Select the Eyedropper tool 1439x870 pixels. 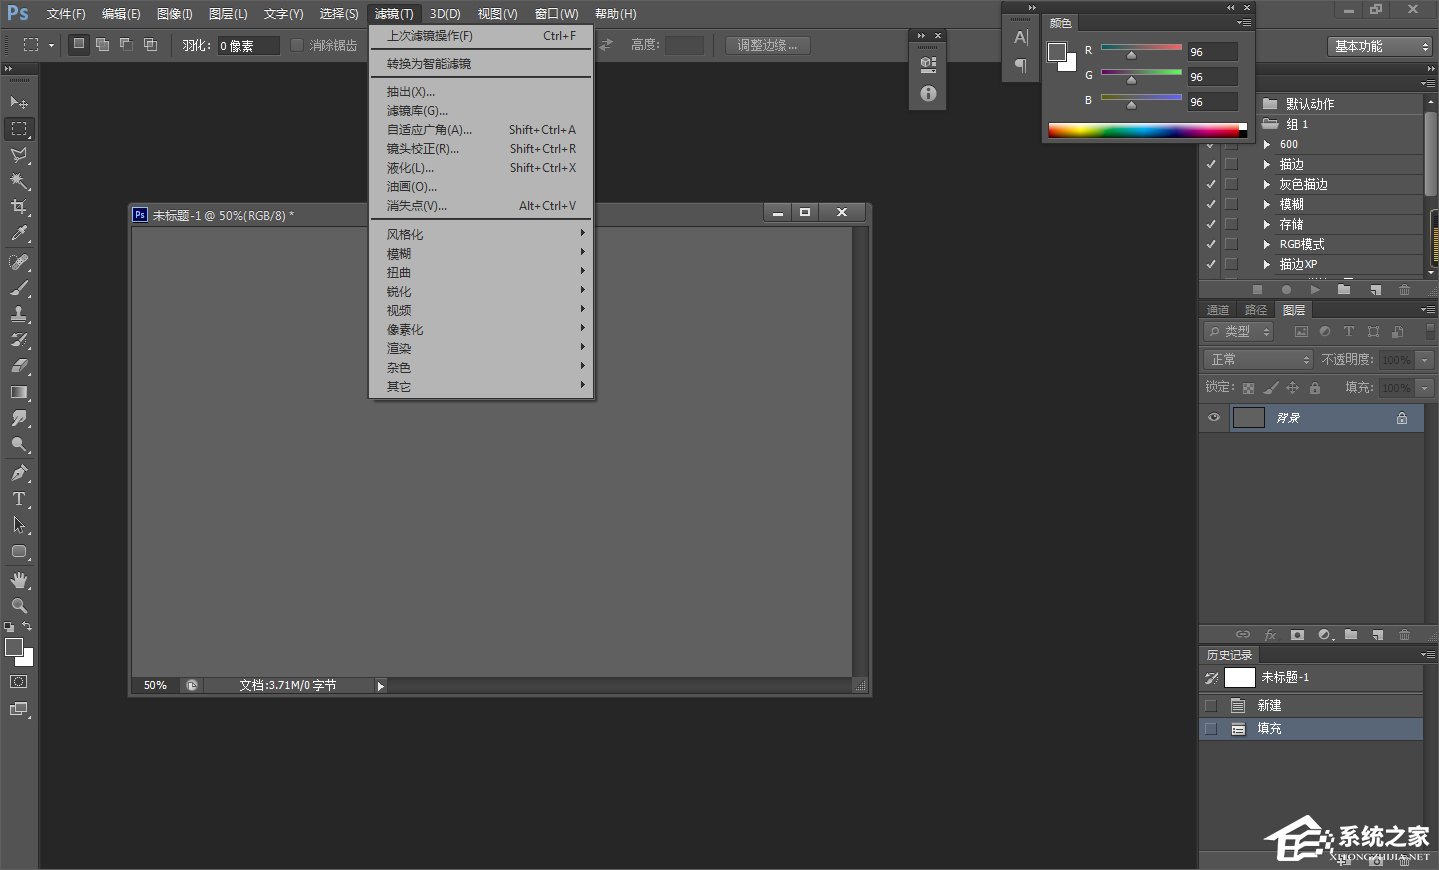click(x=18, y=234)
